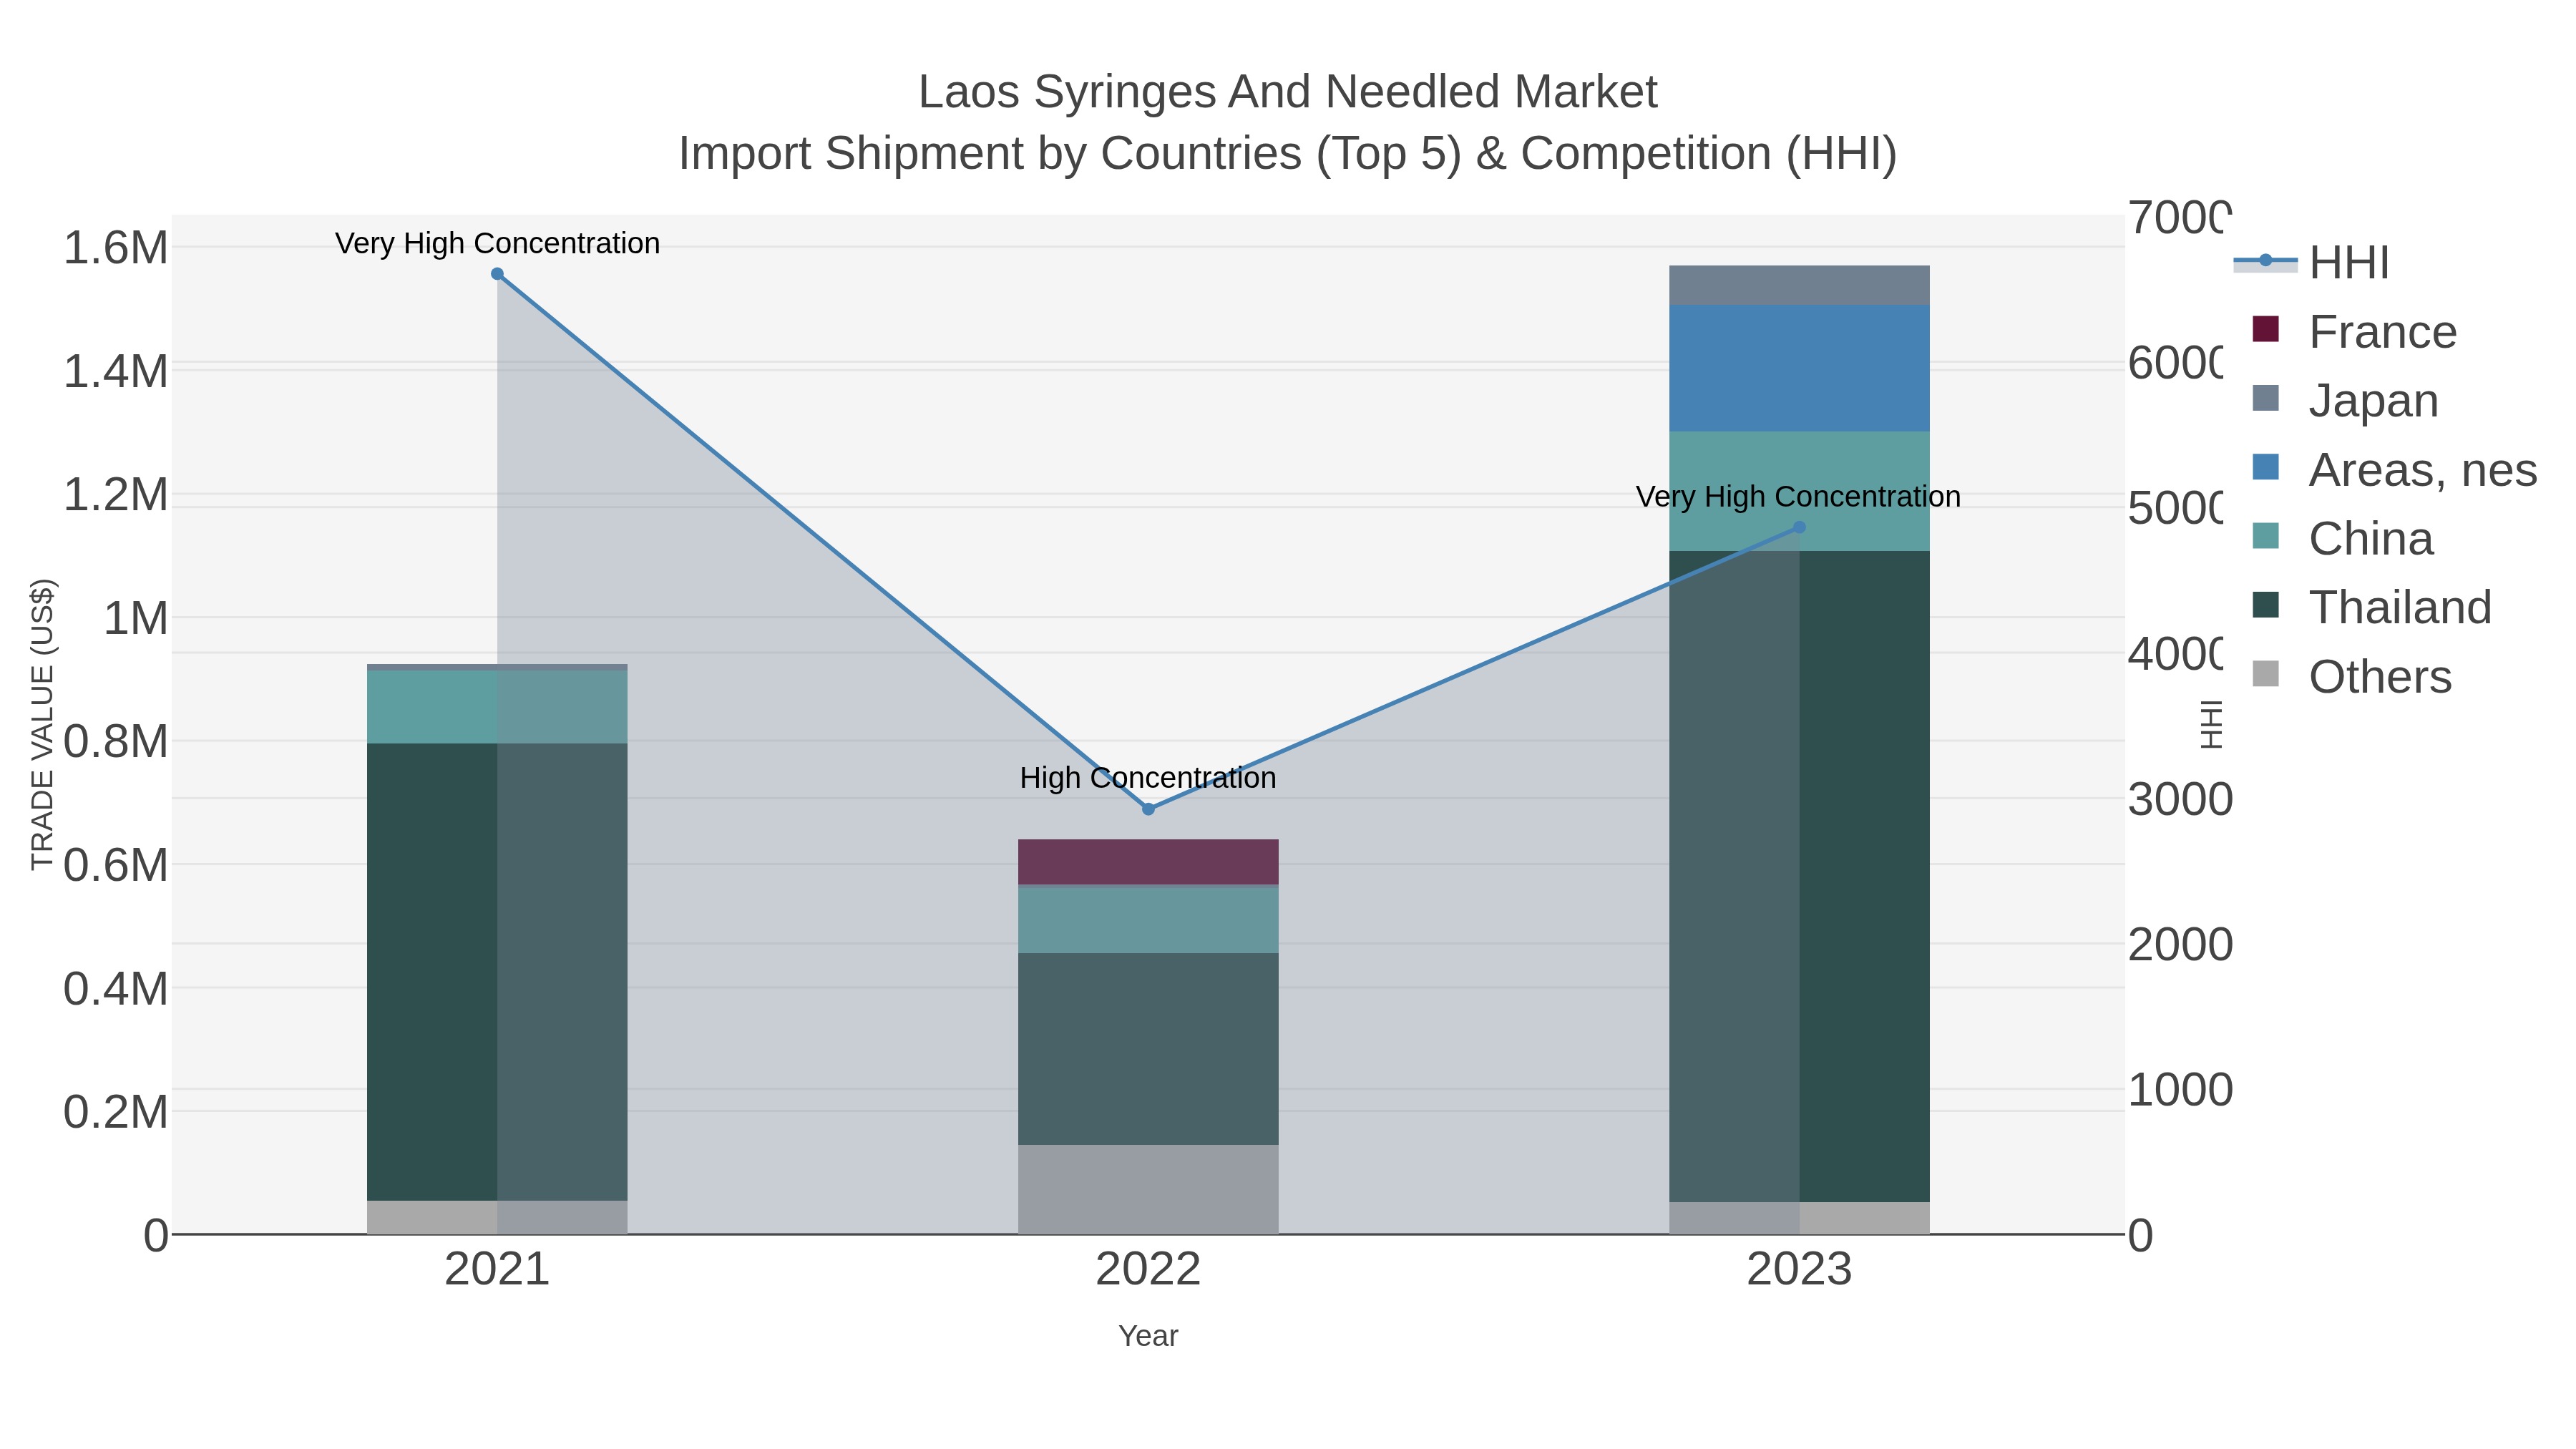The height and width of the screenshot is (1449, 2576).
Task: Click the 0.8M tick on left axis
Action: coord(116,742)
